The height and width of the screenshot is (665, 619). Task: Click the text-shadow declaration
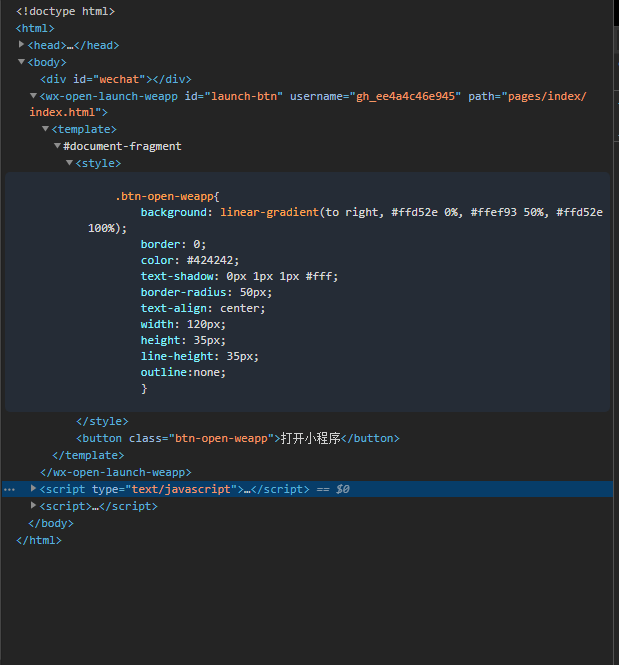coord(239,277)
